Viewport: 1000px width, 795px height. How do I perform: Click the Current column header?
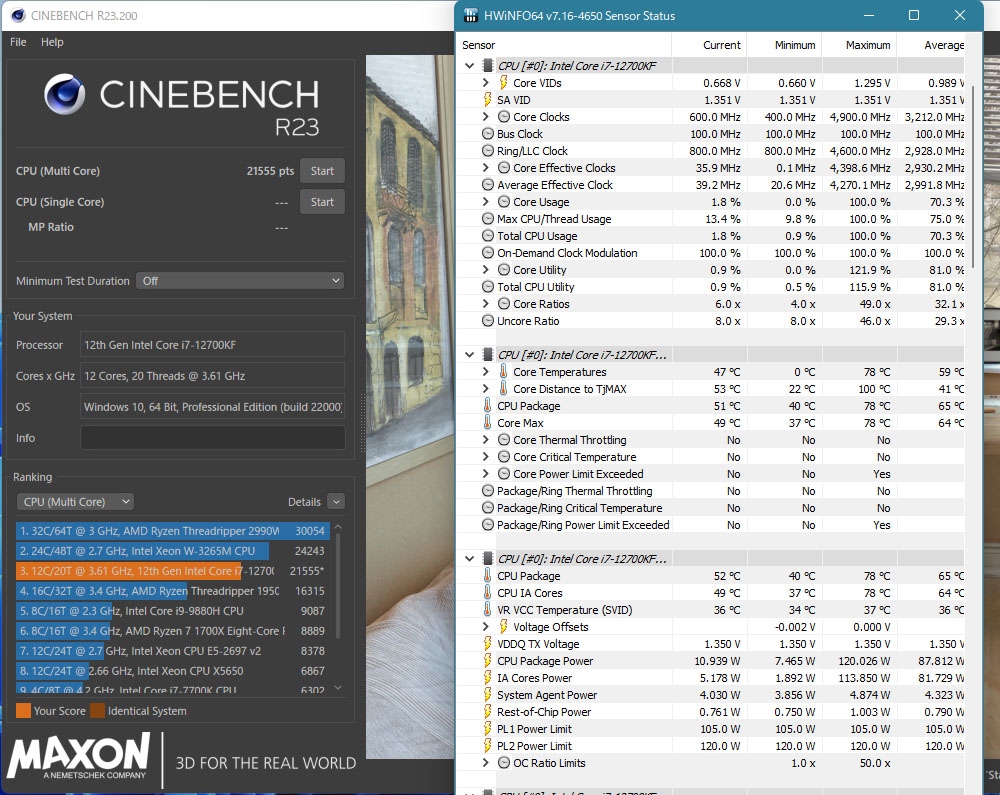tap(709, 45)
